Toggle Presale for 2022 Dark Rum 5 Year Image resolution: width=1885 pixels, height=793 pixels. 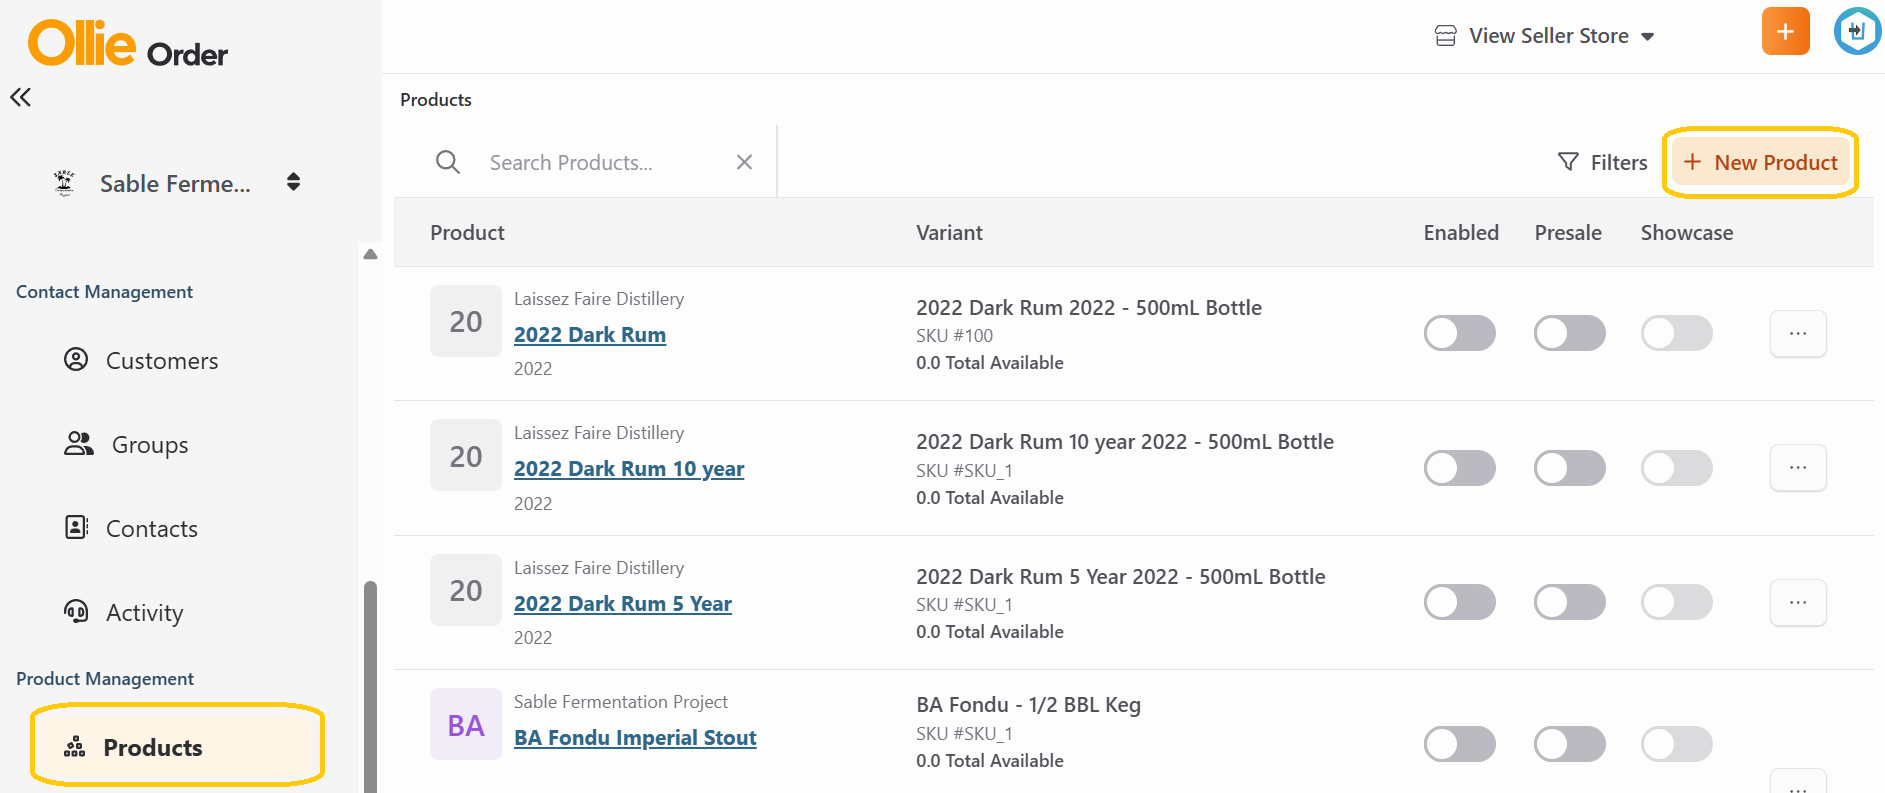pos(1570,602)
